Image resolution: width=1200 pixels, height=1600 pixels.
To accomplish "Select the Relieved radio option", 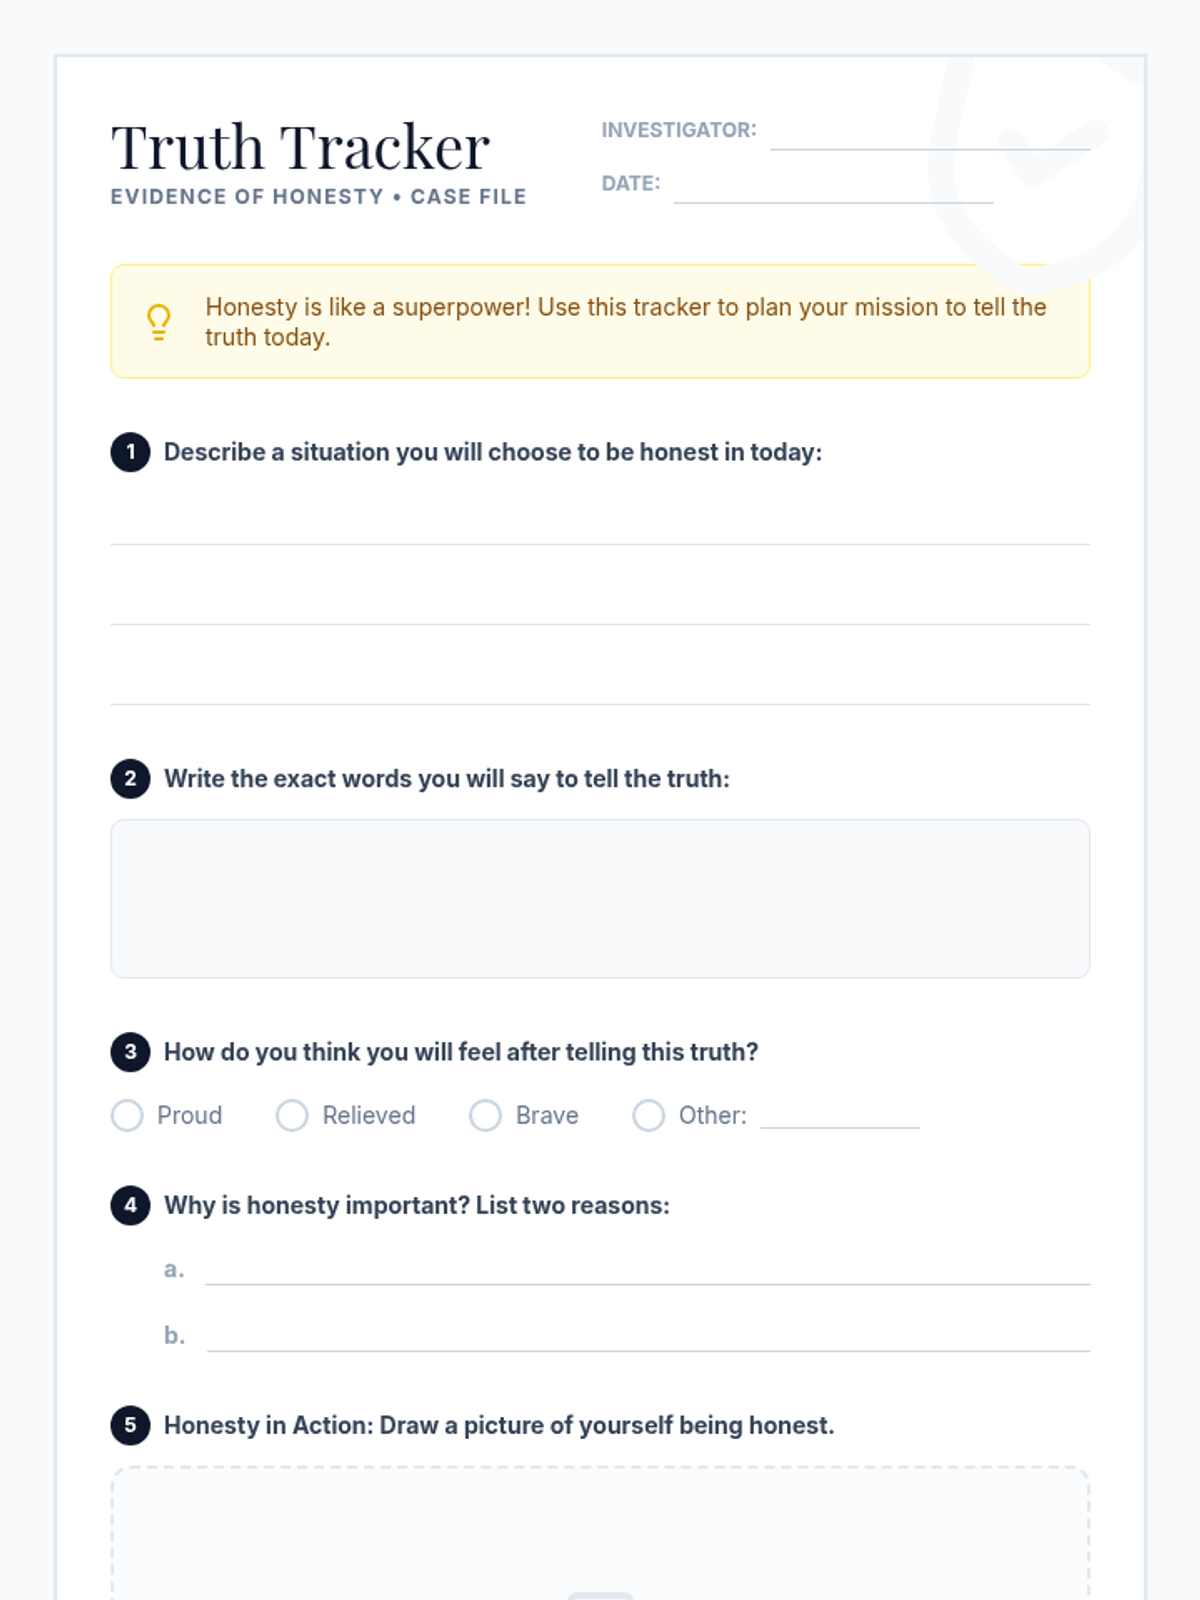I will click(292, 1115).
